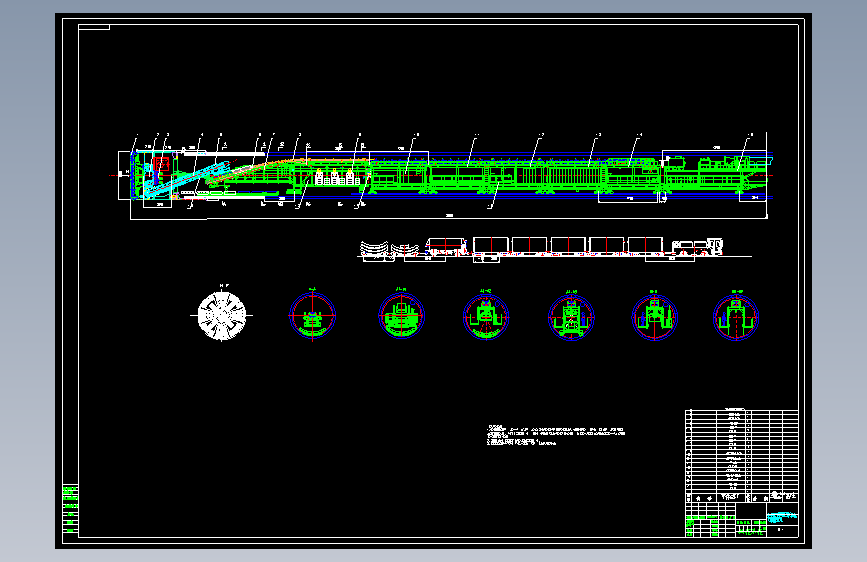Click the row of white muck car boxes
Viewport: 867px width, 562px height.
tap(568, 245)
